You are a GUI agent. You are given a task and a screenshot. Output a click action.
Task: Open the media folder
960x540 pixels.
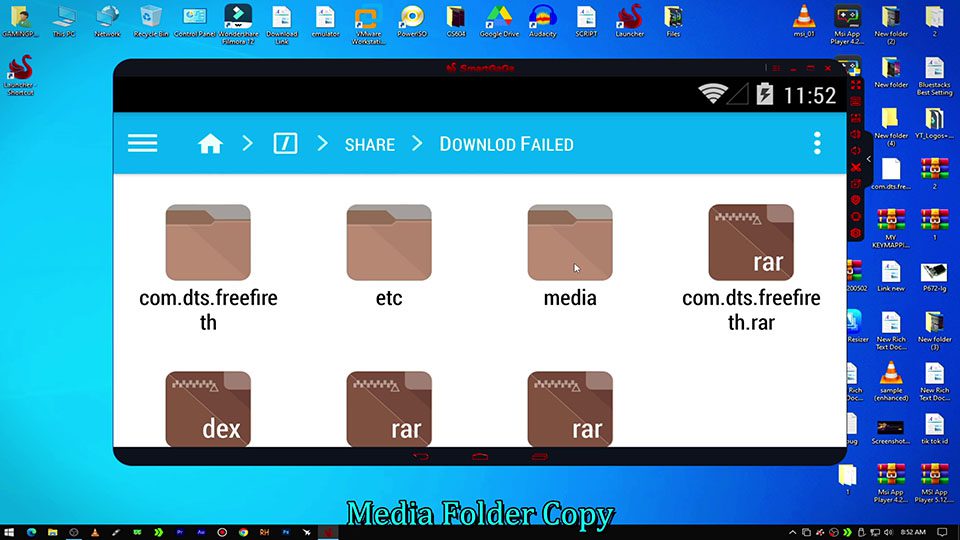point(570,242)
